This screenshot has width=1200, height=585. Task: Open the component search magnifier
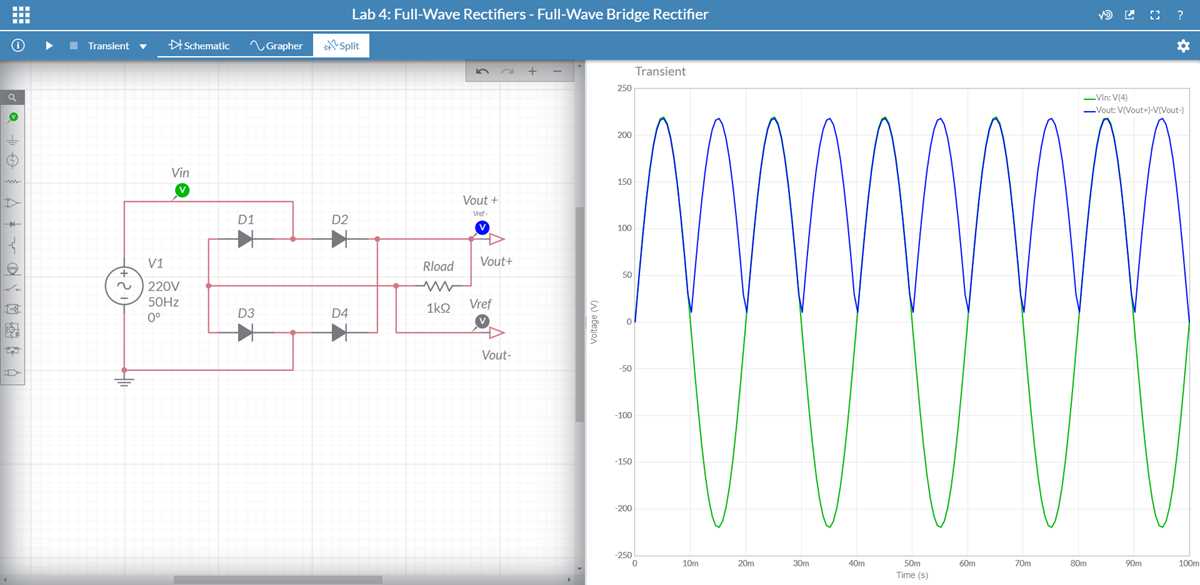pos(12,97)
